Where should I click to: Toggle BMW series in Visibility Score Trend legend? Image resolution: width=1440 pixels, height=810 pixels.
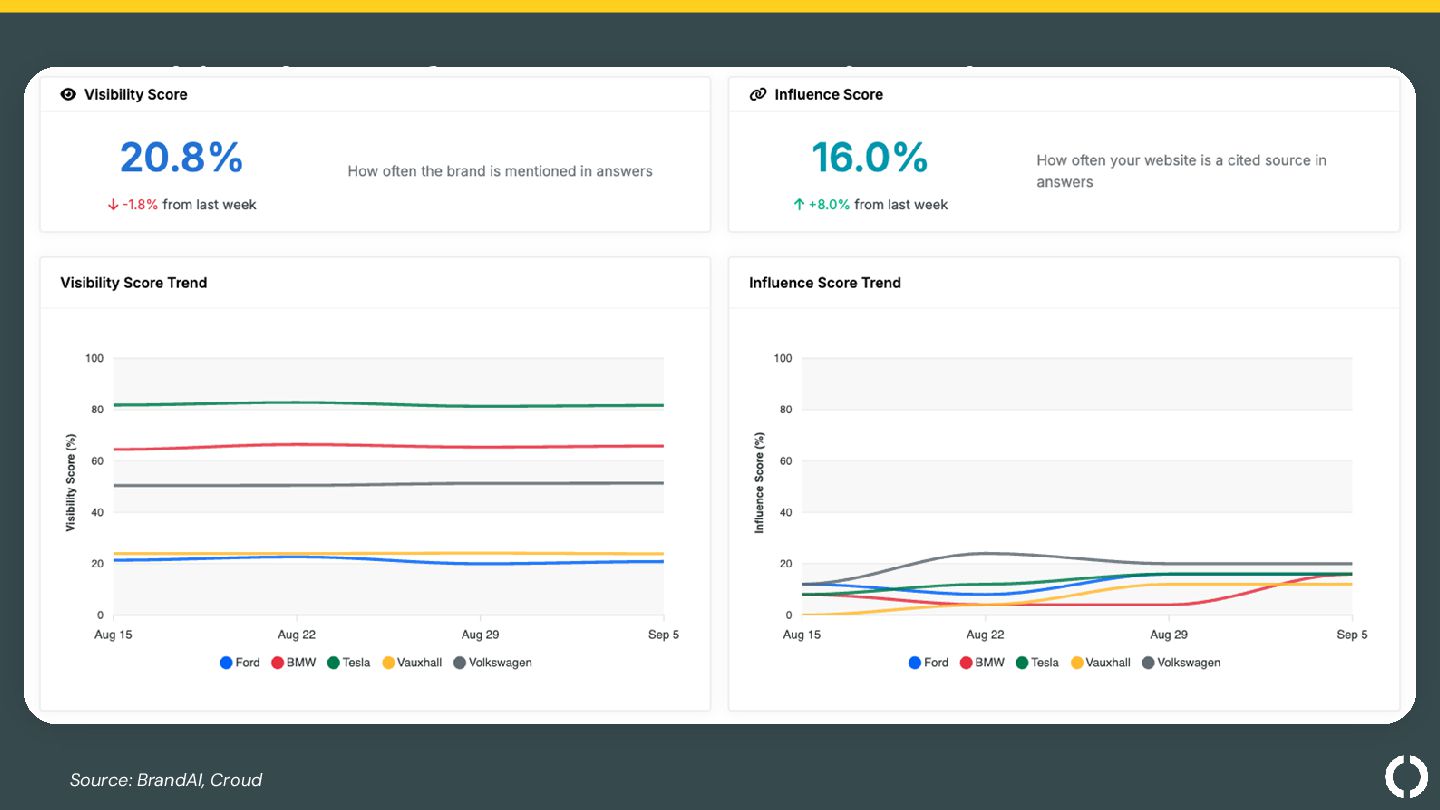tap(294, 663)
